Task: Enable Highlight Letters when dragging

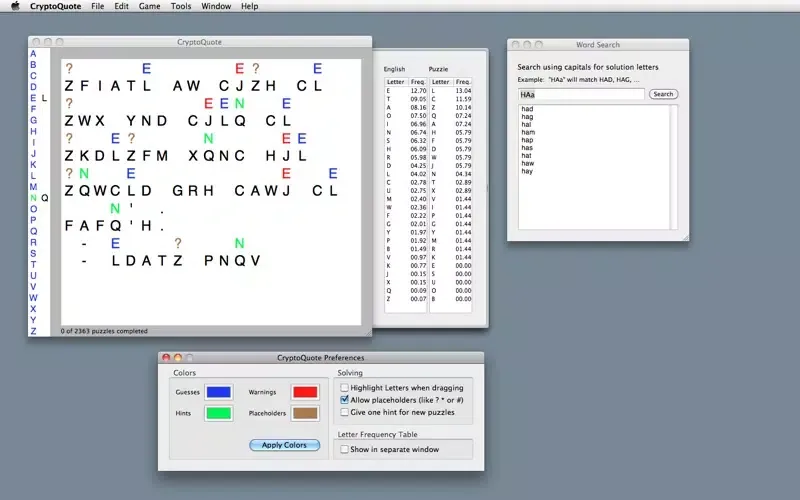Action: [345, 387]
